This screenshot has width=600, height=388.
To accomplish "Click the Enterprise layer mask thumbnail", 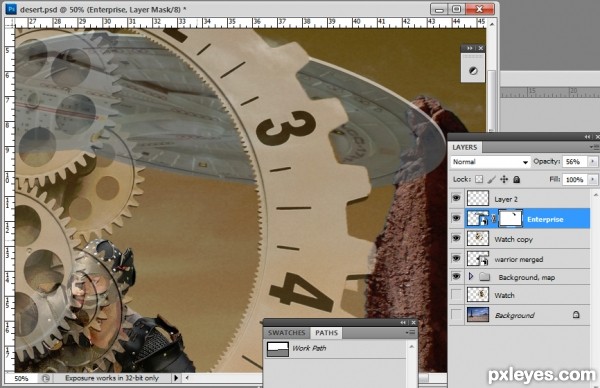I will pyautogui.click(x=510, y=218).
